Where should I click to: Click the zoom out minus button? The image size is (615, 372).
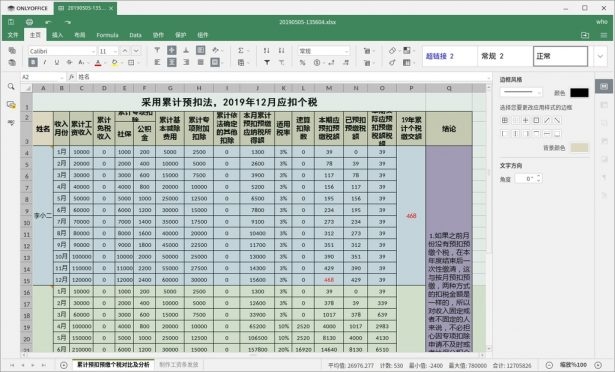(x=549, y=365)
